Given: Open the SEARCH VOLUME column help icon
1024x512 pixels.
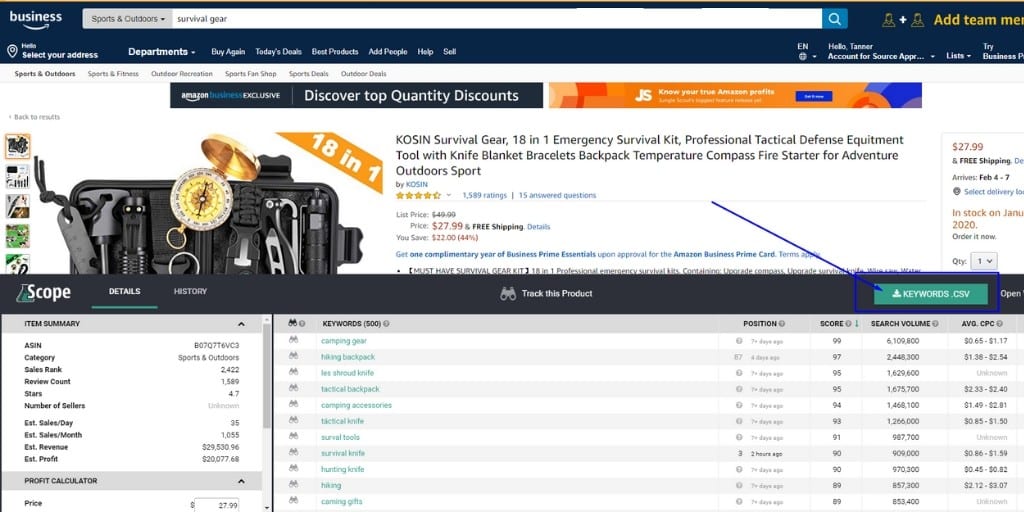Looking at the screenshot, I should [935, 324].
